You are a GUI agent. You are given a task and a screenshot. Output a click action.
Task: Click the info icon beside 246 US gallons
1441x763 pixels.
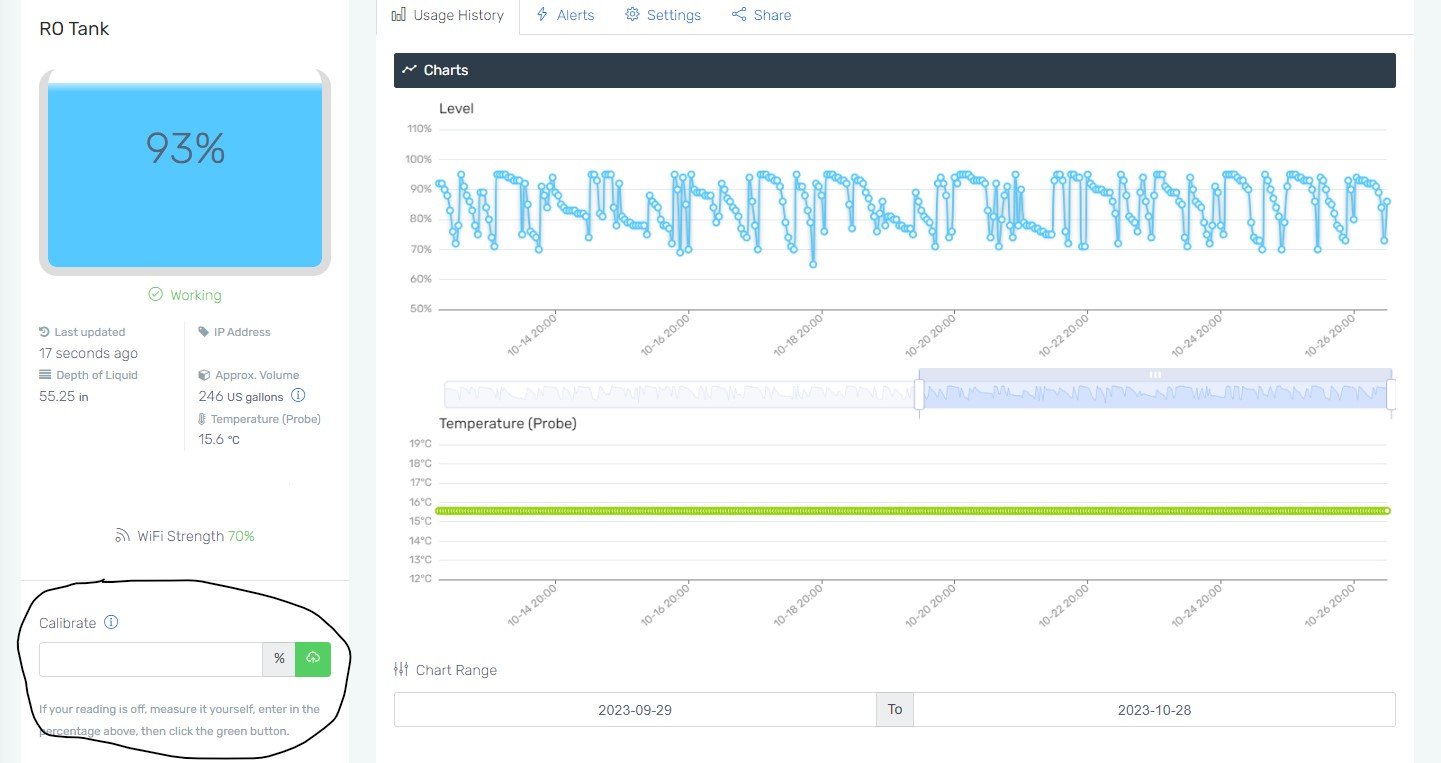click(x=298, y=396)
